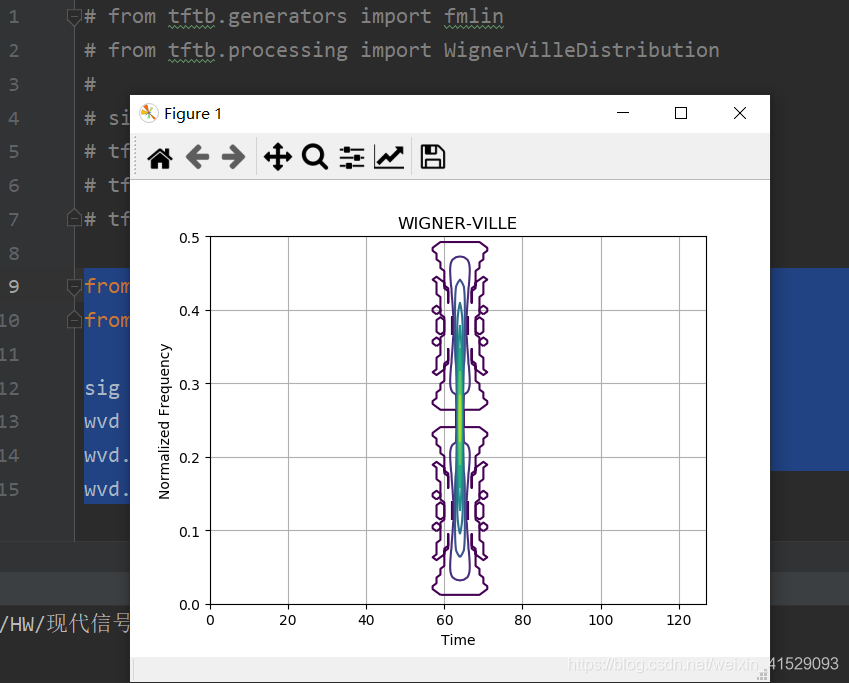Open the figure options curve editor icon

pos(389,157)
